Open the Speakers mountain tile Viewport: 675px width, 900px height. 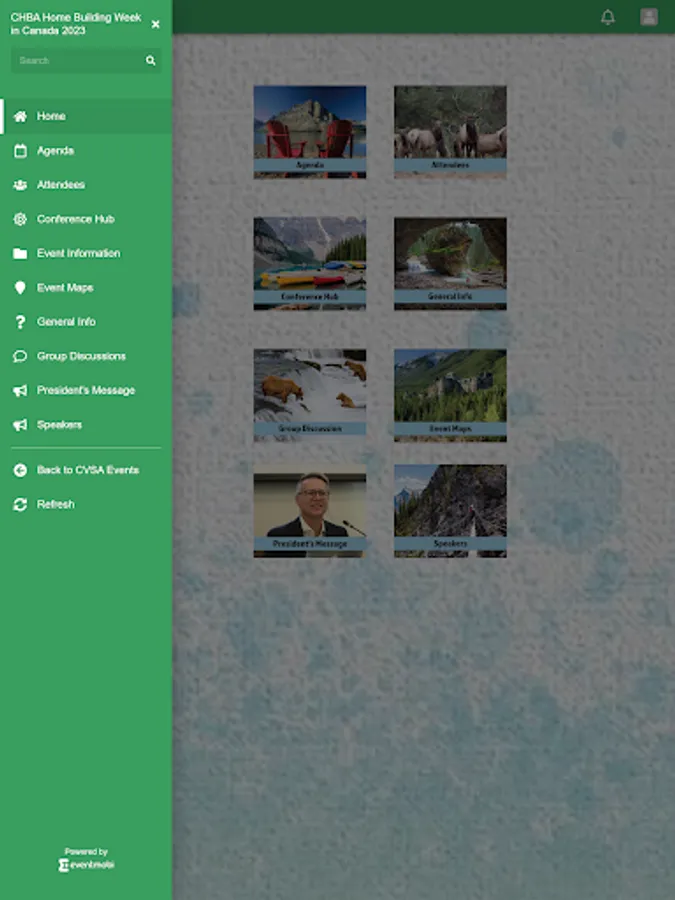[451, 511]
